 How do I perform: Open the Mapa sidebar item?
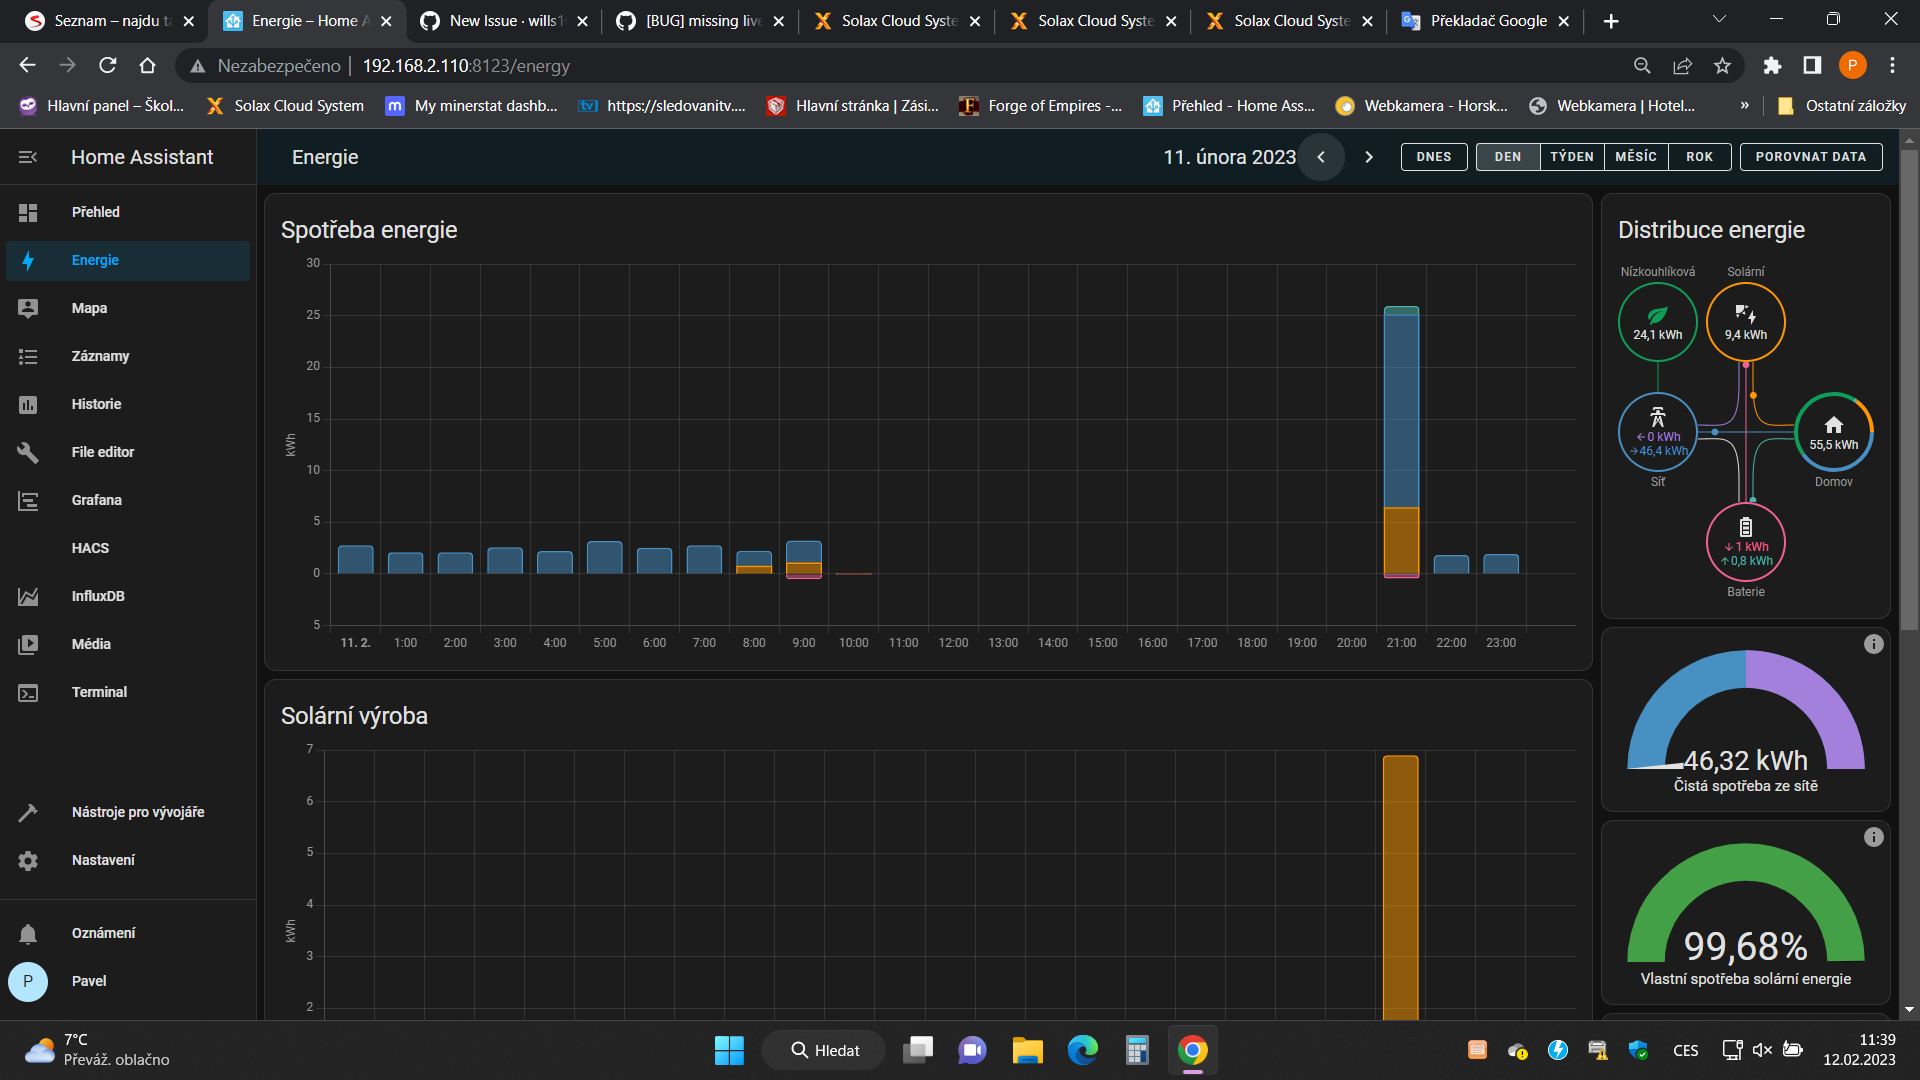point(89,308)
